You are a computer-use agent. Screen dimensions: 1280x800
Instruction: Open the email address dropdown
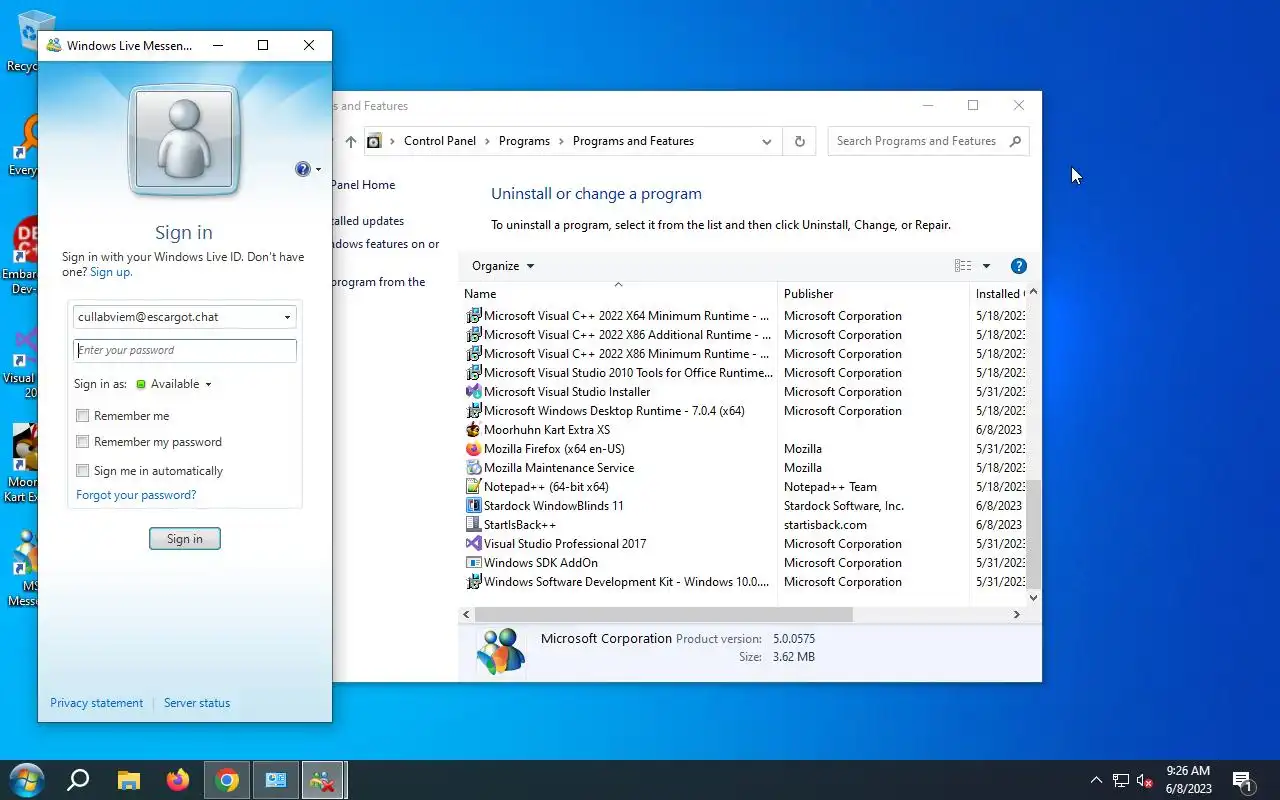pos(287,317)
